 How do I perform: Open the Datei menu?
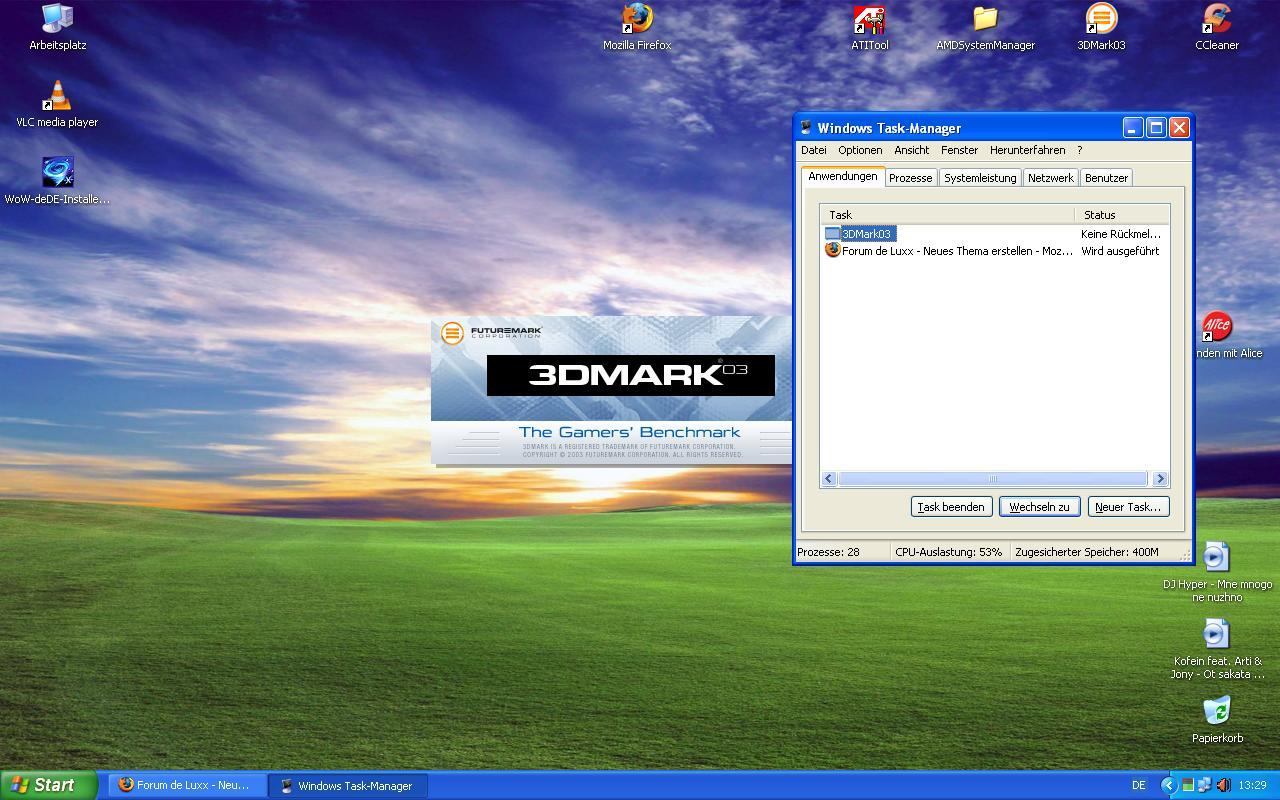813,150
